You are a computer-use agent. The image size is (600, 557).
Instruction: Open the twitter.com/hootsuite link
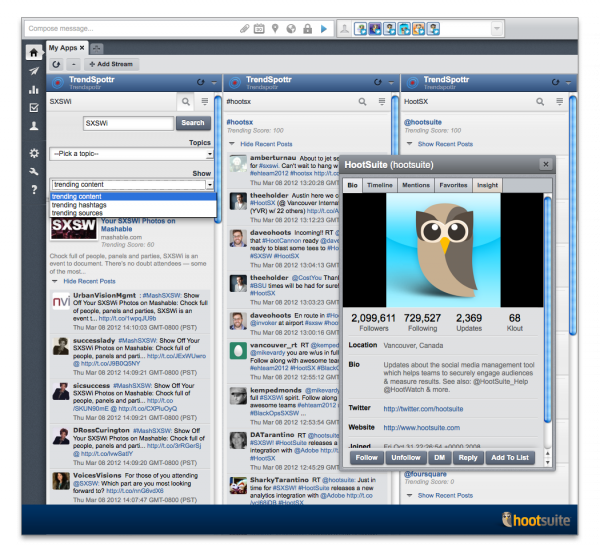(423, 409)
